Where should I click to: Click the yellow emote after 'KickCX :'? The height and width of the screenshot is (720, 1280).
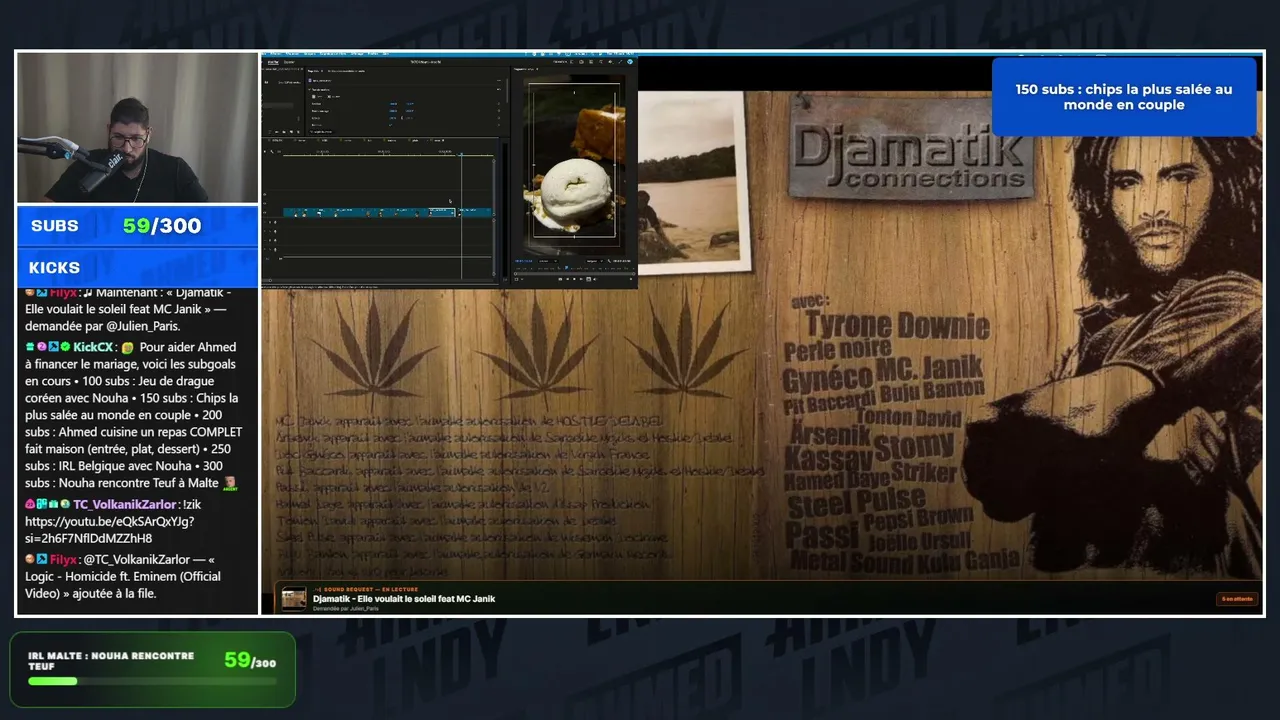tap(128, 347)
